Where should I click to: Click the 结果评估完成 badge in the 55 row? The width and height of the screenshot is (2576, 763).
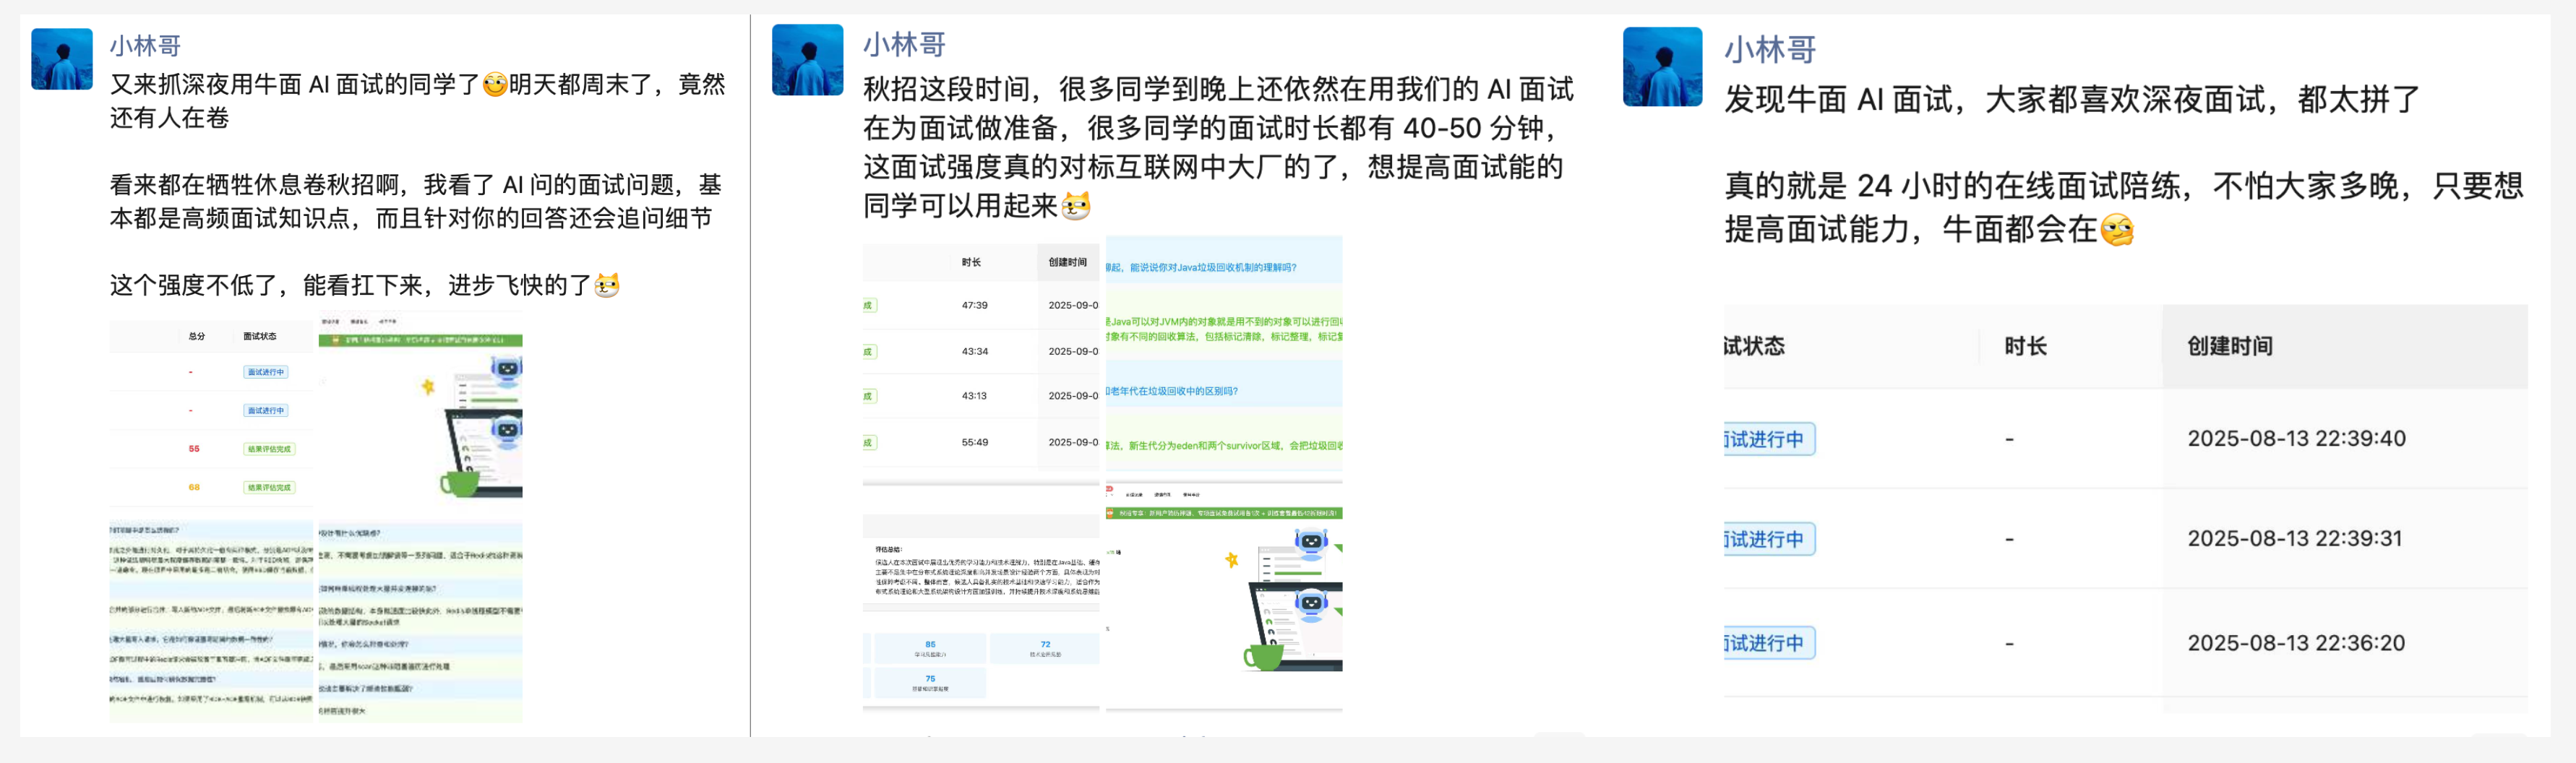(269, 449)
